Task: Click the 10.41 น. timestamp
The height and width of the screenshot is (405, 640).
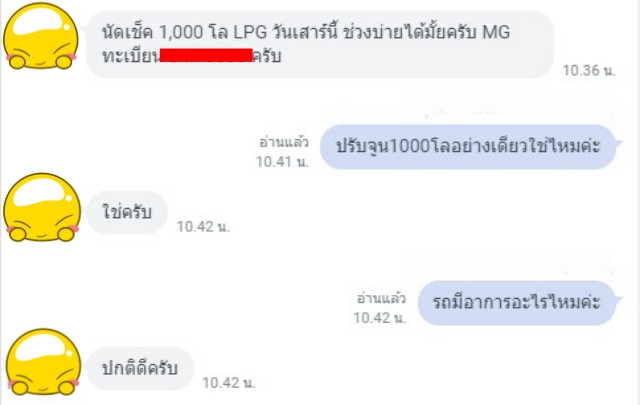Action: [x=282, y=162]
